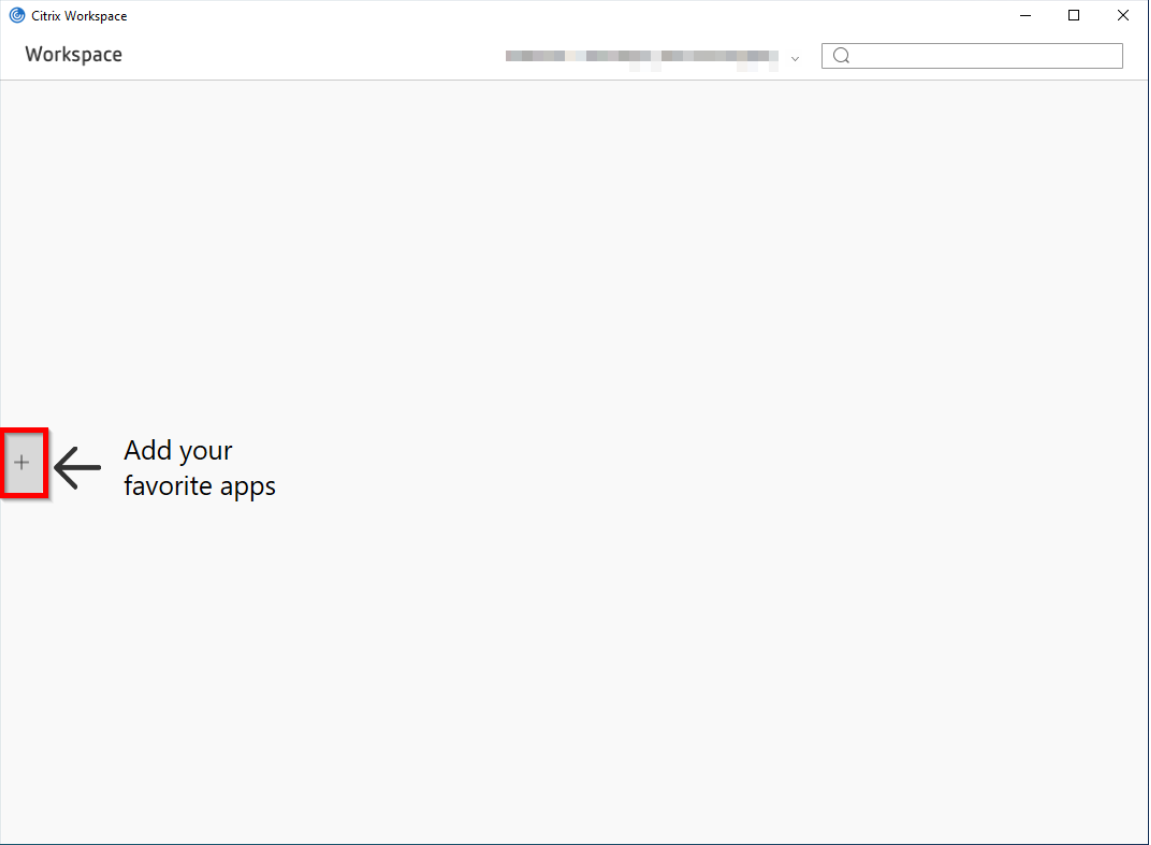Open the blurred account name menu
The width and height of the screenshot is (1151, 845).
[640, 57]
